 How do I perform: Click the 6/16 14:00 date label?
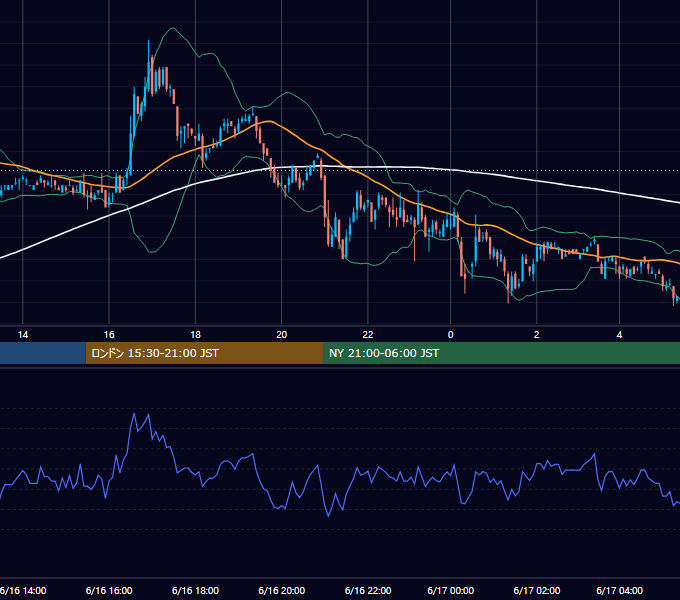[x=23, y=590]
